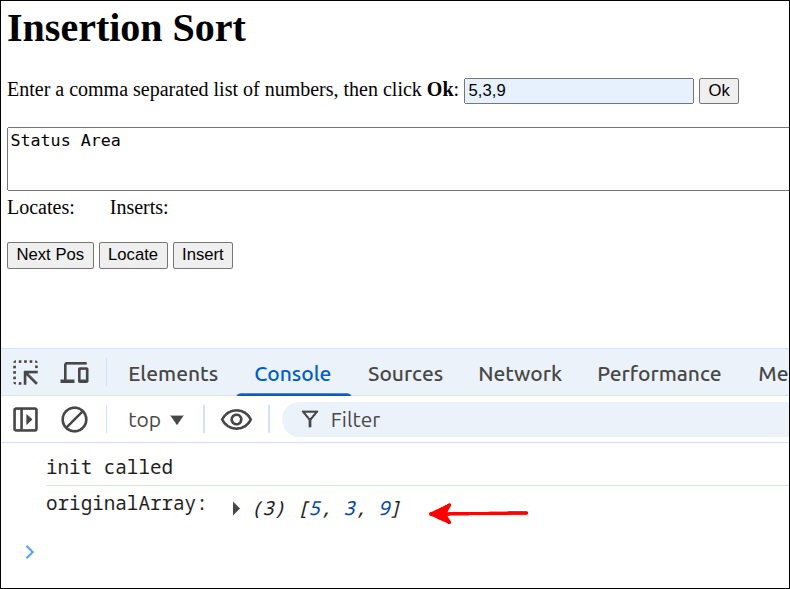Open the Sources tab
The image size is (790, 589).
(405, 374)
